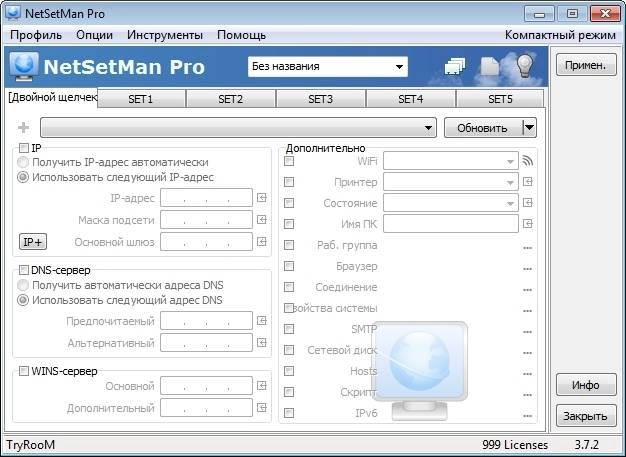
Task: Open the Состояние dropdown
Action: point(451,203)
